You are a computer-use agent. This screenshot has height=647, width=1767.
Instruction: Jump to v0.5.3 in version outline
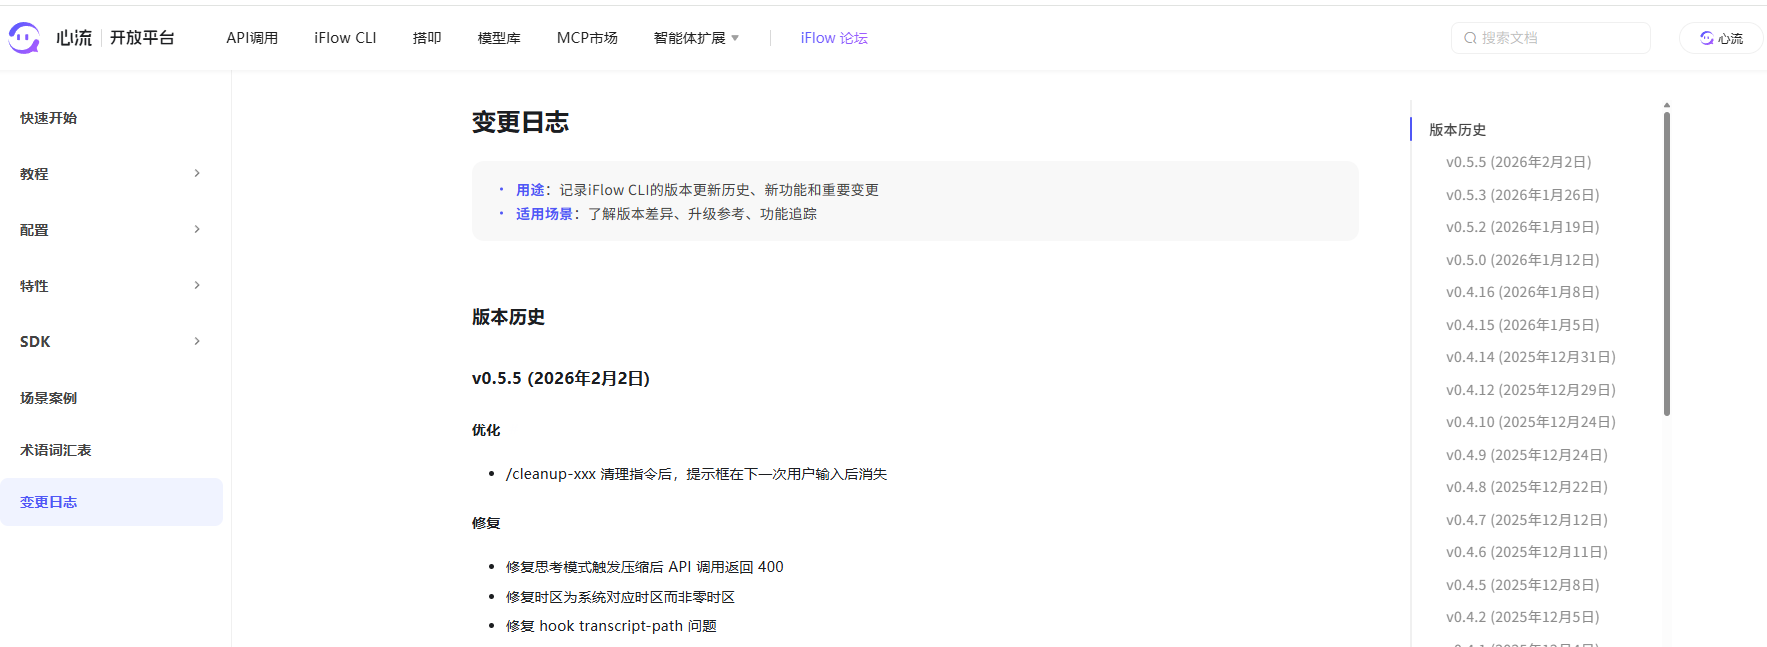[1522, 195]
